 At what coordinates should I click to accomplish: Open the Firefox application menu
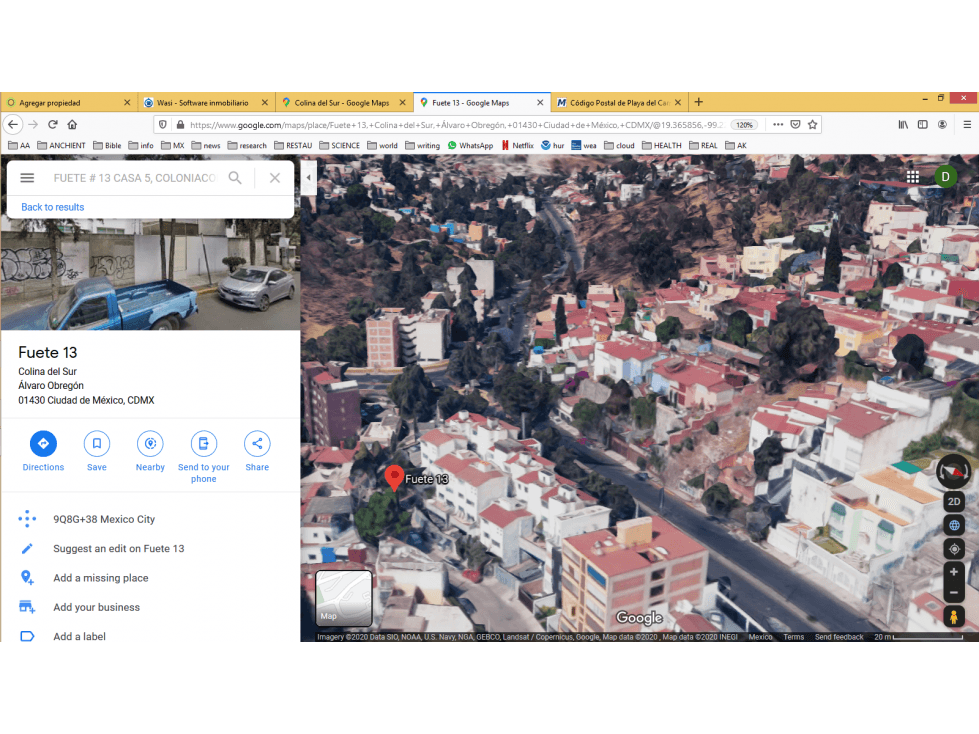point(967,124)
